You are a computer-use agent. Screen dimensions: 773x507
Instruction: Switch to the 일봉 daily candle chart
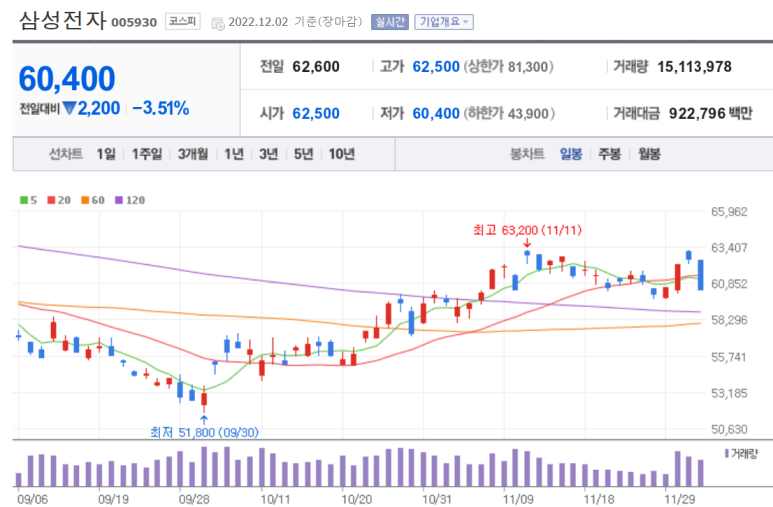571,154
